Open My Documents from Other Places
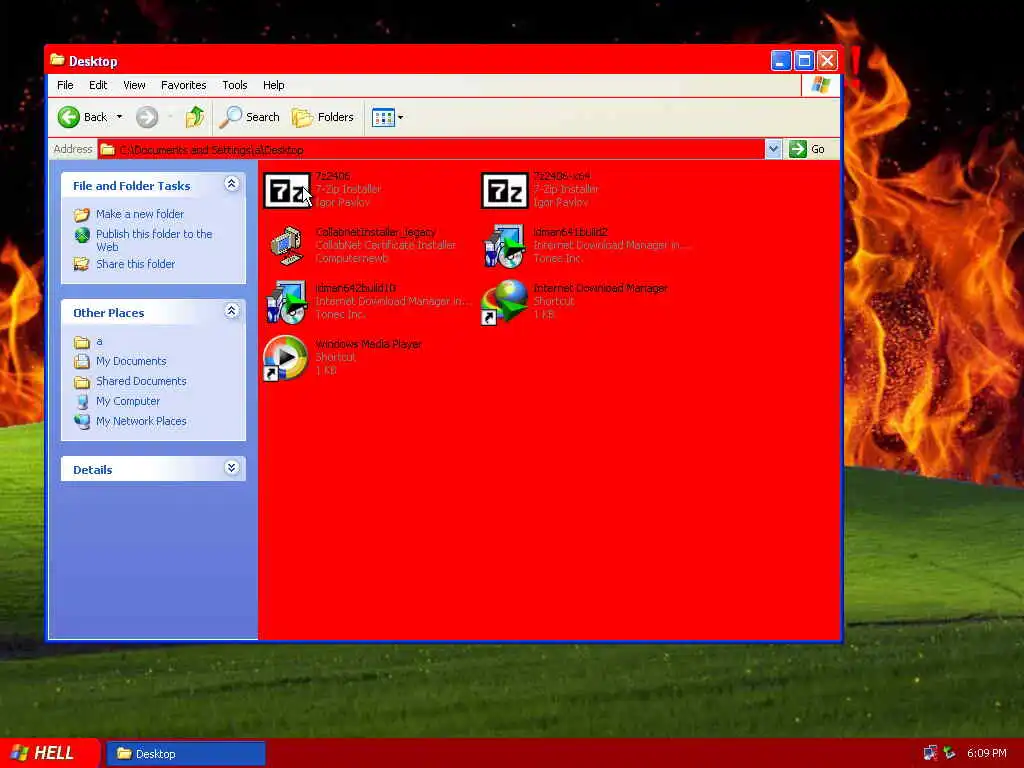The image size is (1024, 768). coord(131,361)
